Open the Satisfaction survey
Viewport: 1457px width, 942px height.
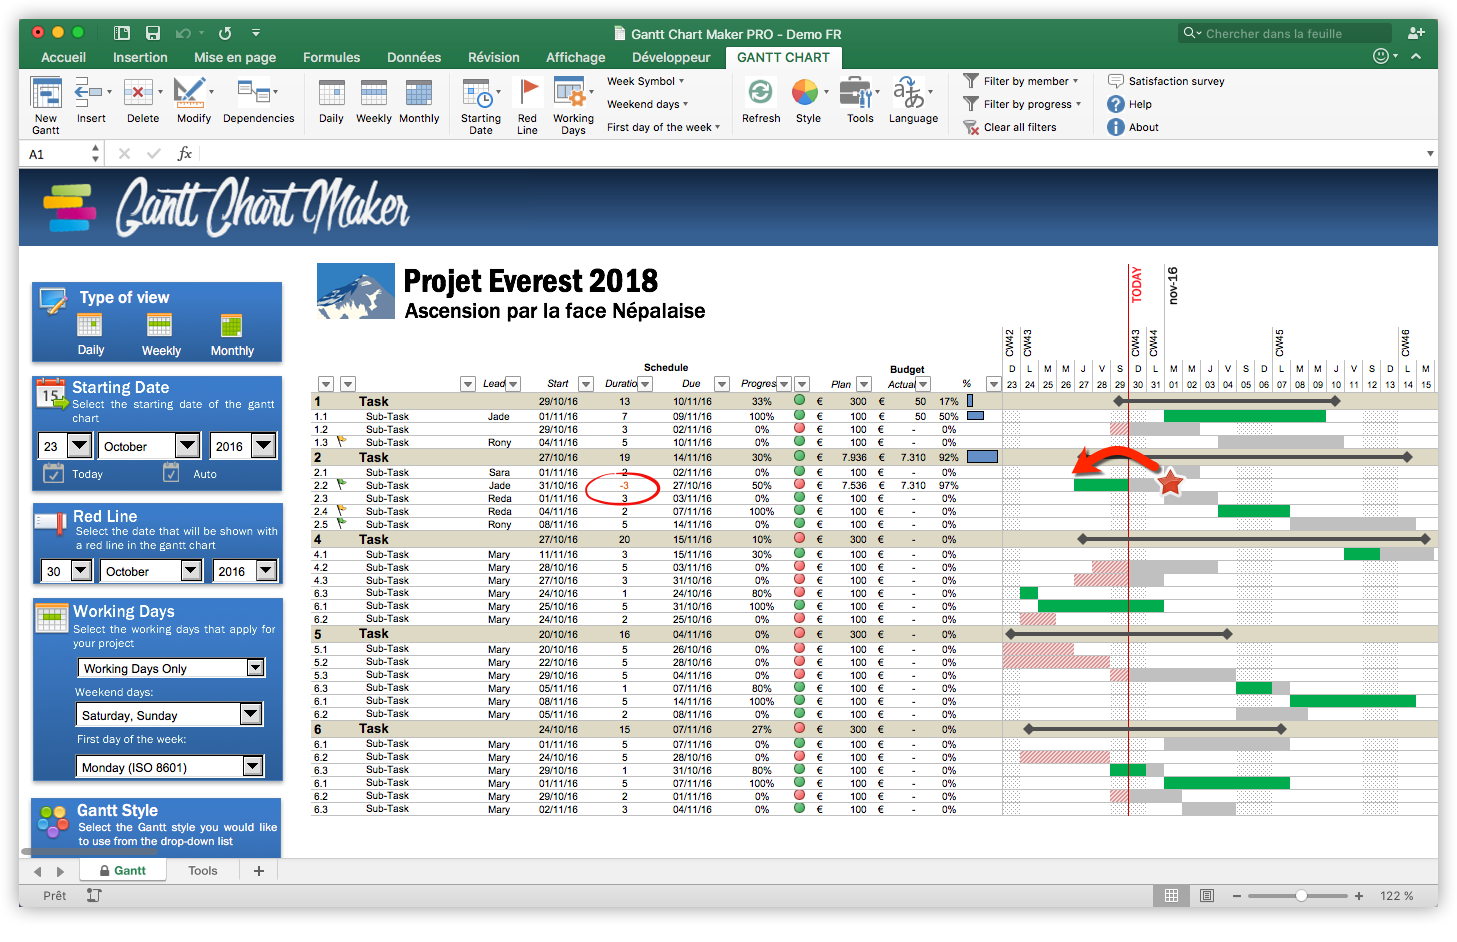[x=1166, y=81]
